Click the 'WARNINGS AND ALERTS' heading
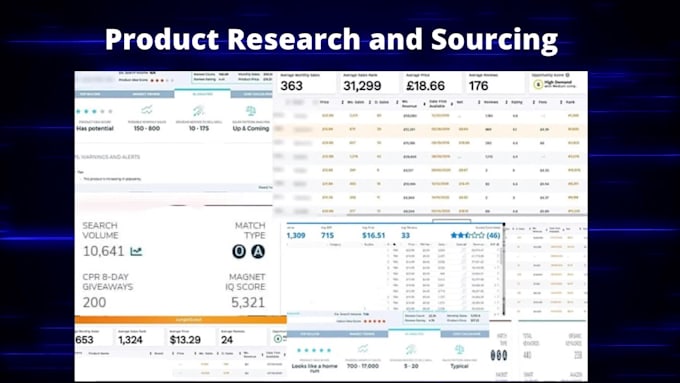This screenshot has height=383, width=680. [x=110, y=157]
